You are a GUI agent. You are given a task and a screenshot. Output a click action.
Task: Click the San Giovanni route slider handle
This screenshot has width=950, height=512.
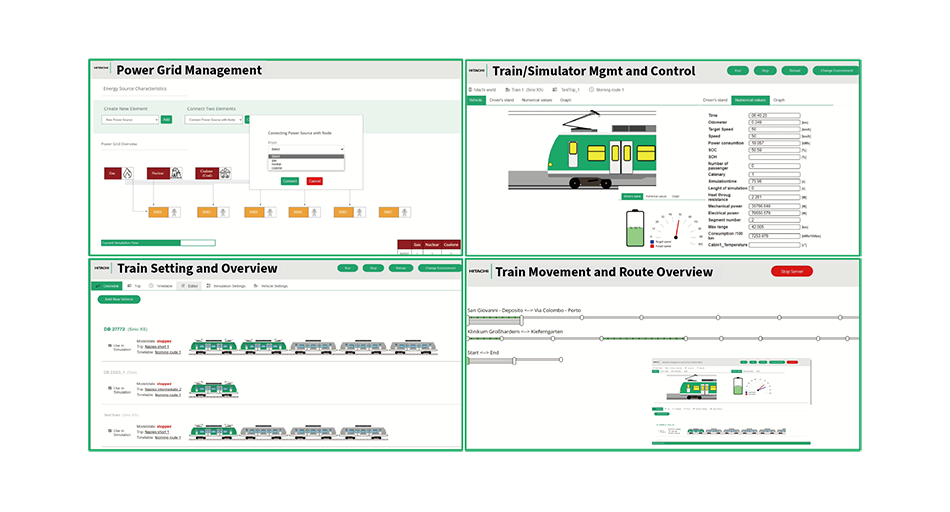tap(521, 319)
